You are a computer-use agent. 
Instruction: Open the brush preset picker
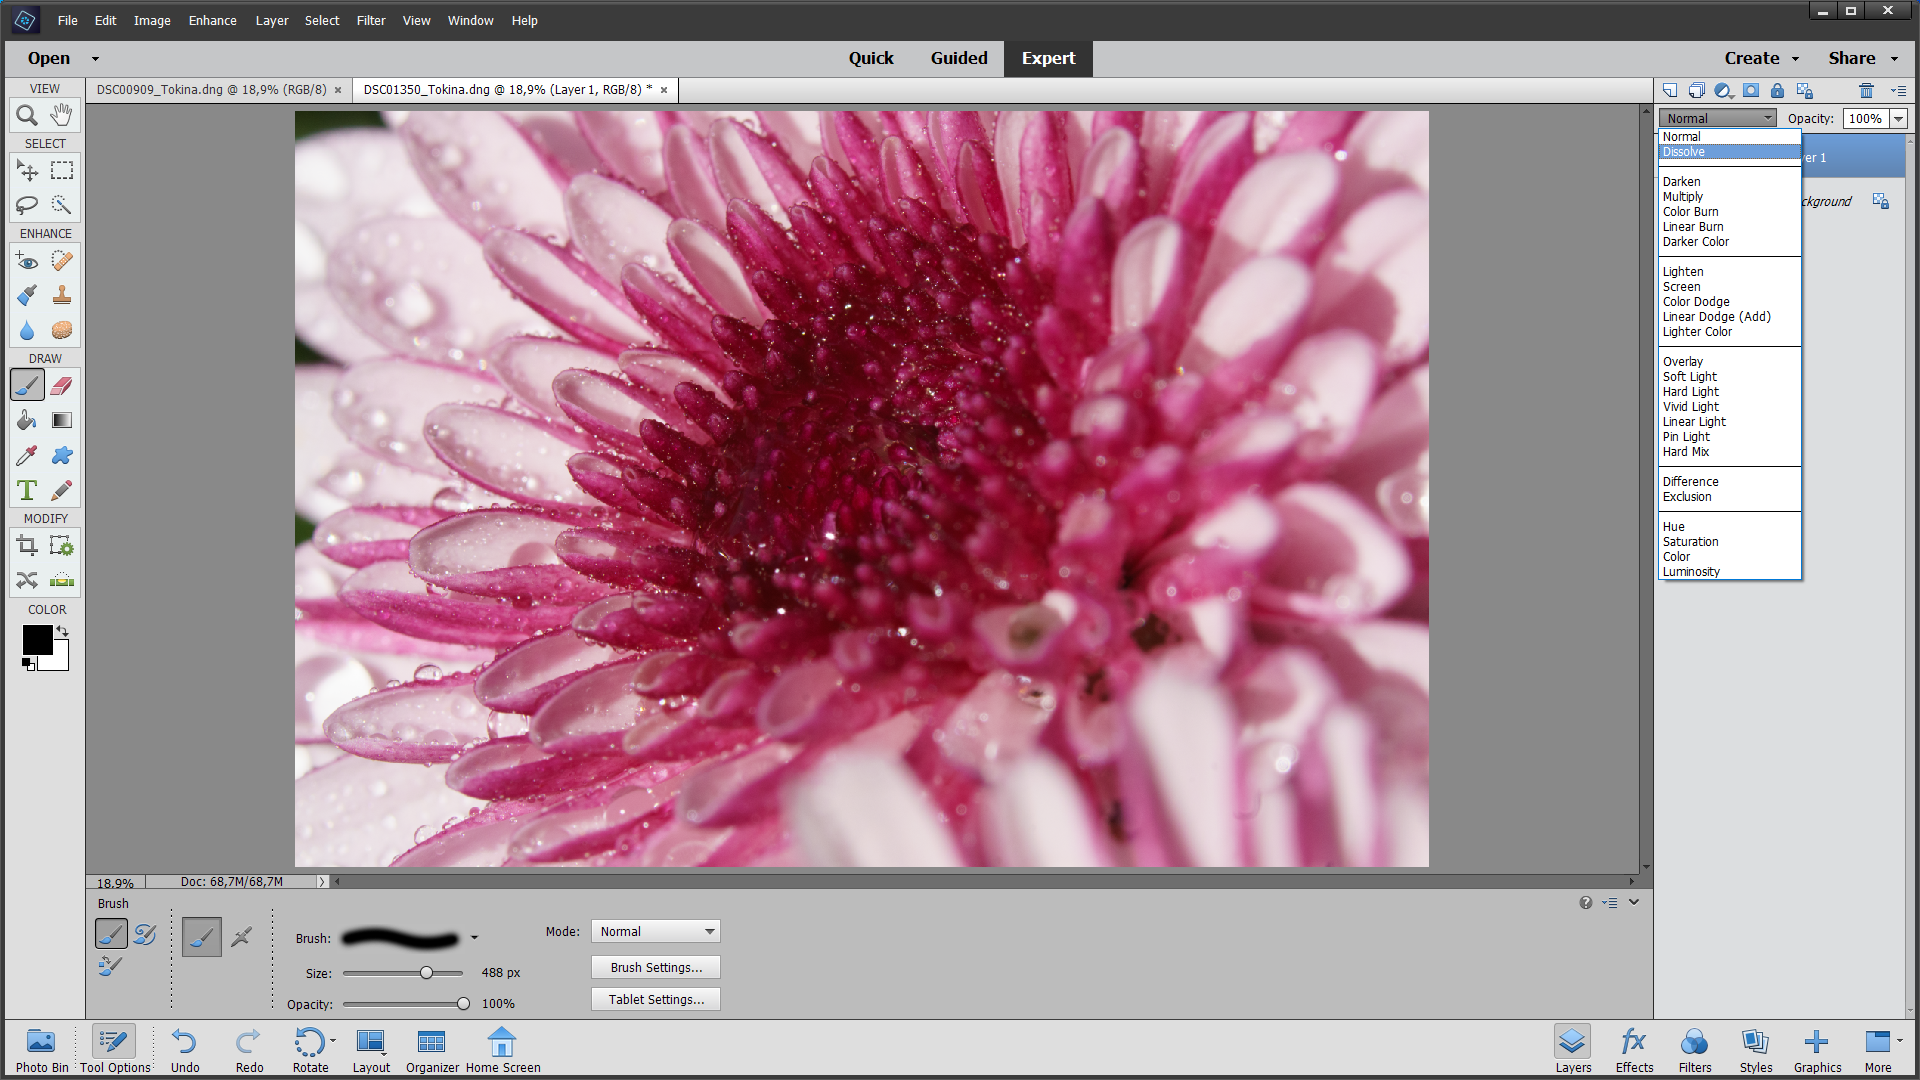[475, 938]
